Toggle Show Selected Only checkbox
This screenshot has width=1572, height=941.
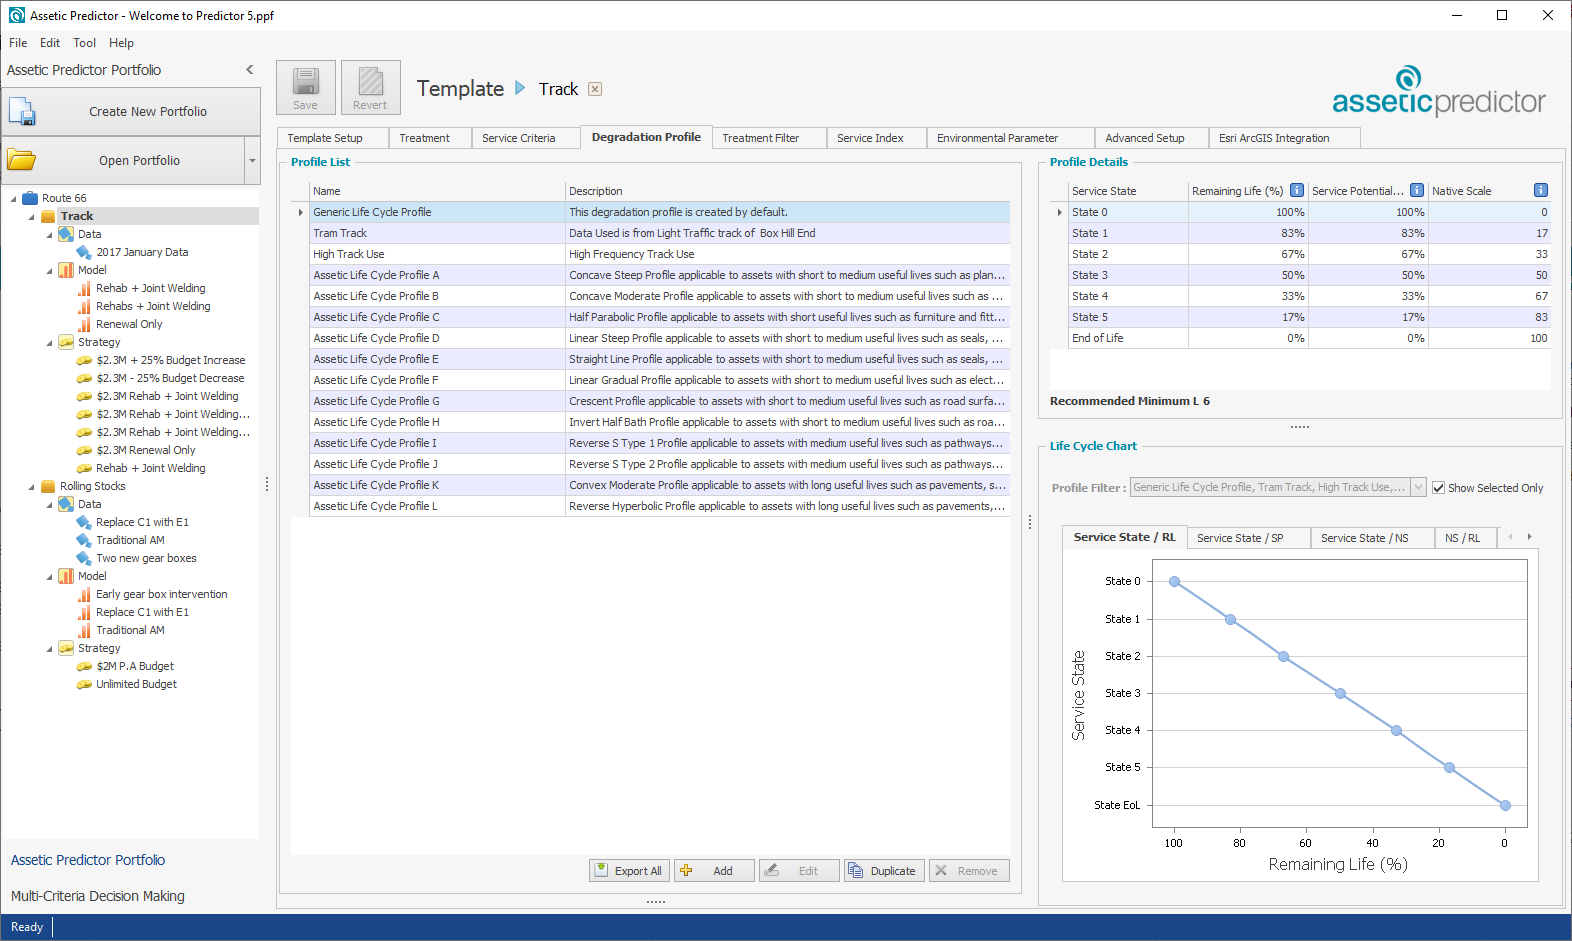[1438, 488]
